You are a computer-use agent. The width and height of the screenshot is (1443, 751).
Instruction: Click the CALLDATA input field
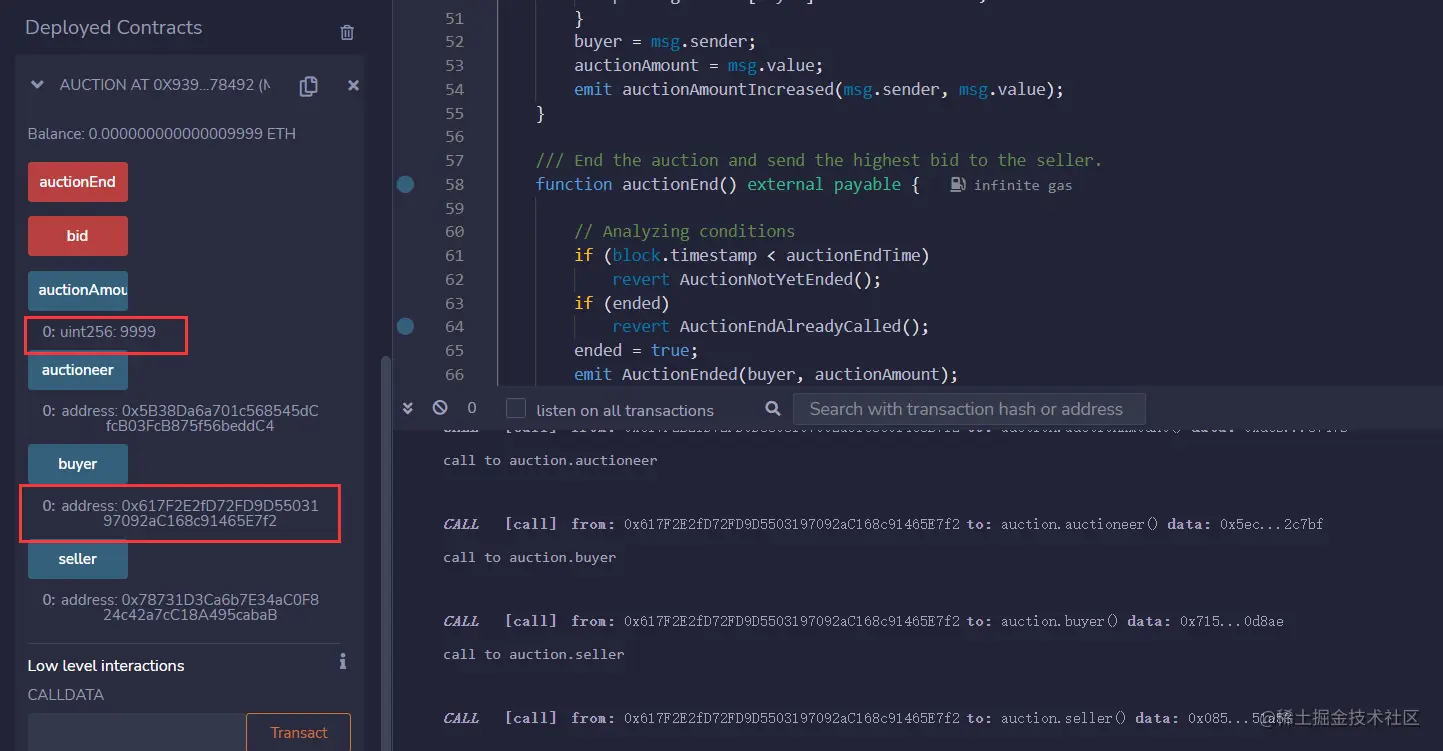click(136, 732)
